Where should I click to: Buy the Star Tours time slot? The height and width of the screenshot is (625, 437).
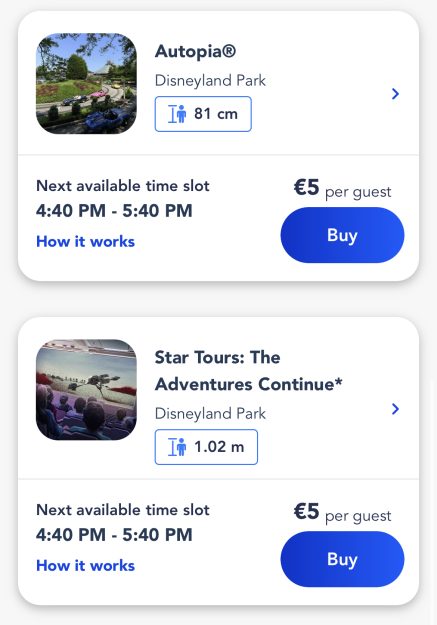click(x=342, y=559)
